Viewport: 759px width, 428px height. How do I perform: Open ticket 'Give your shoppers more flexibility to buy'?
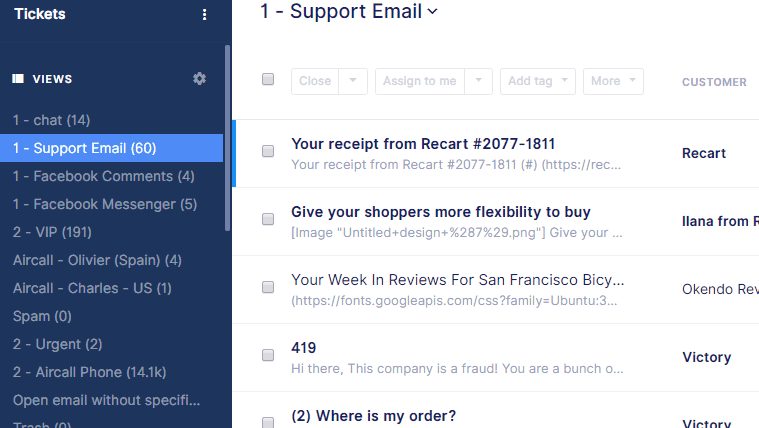tap(441, 212)
